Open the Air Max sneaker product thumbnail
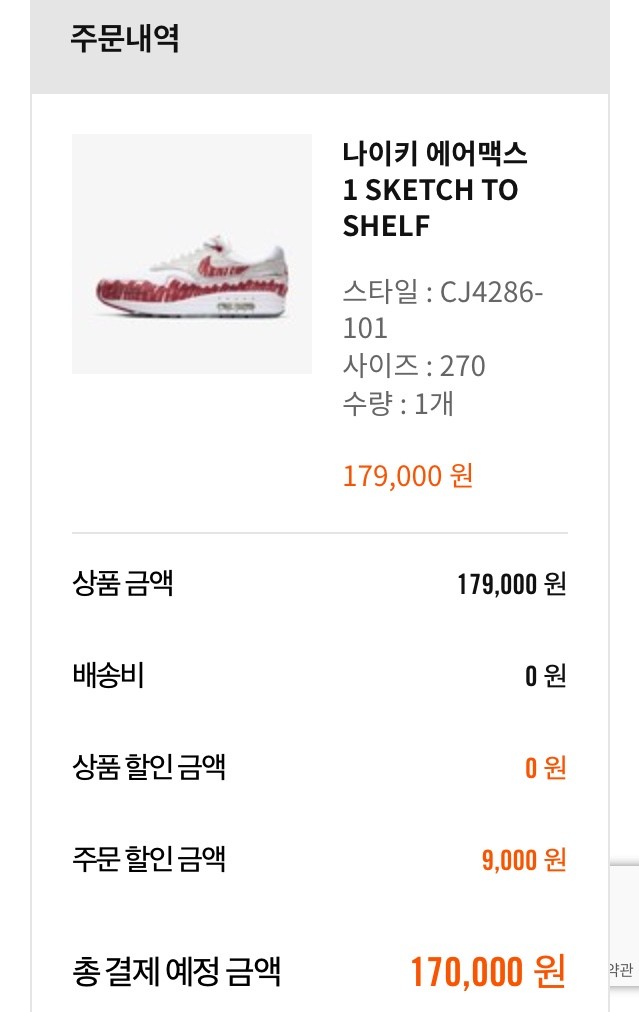 [191, 254]
